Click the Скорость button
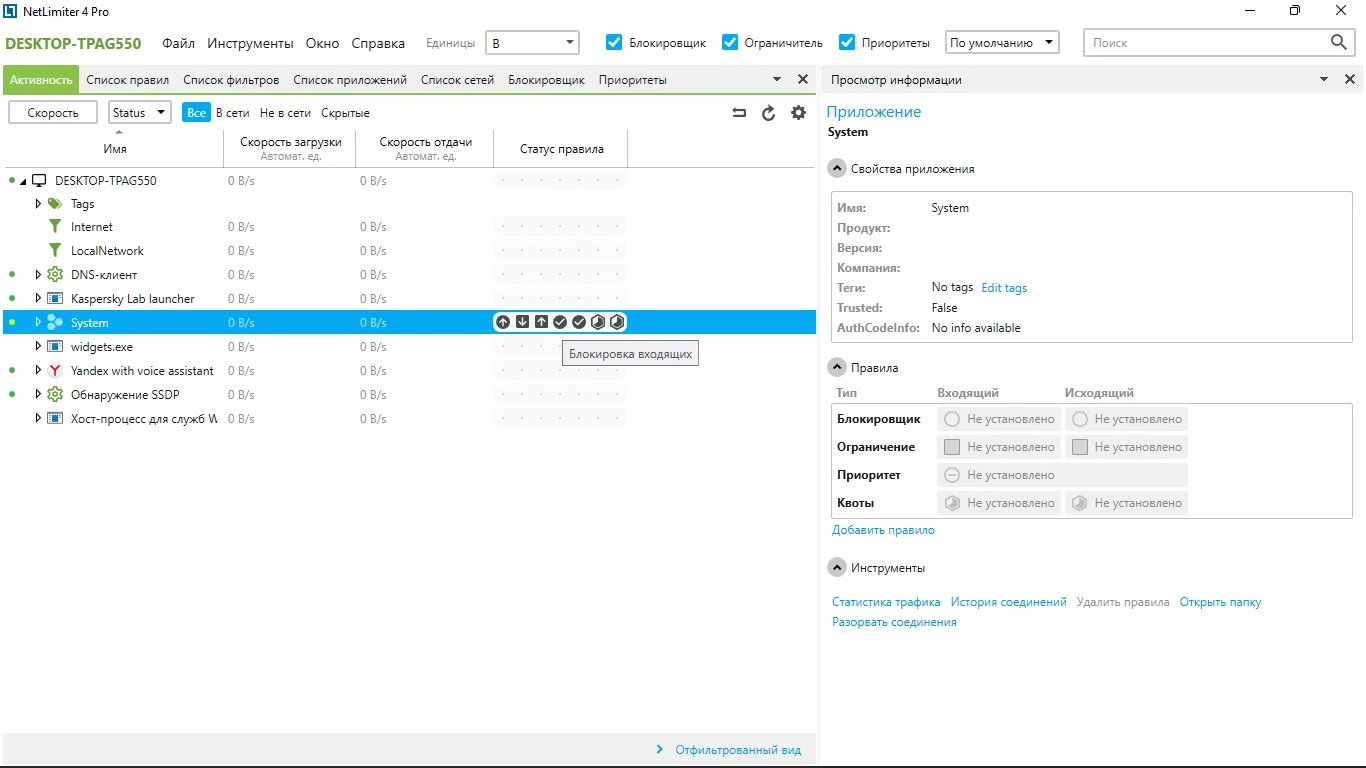 point(53,113)
